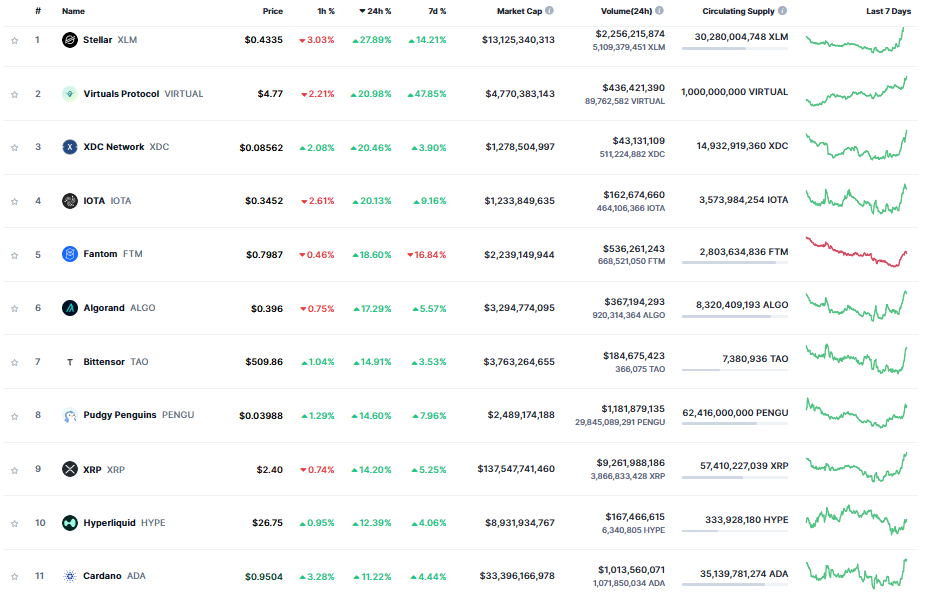Click the Volume(24h) info icon

click(x=659, y=11)
